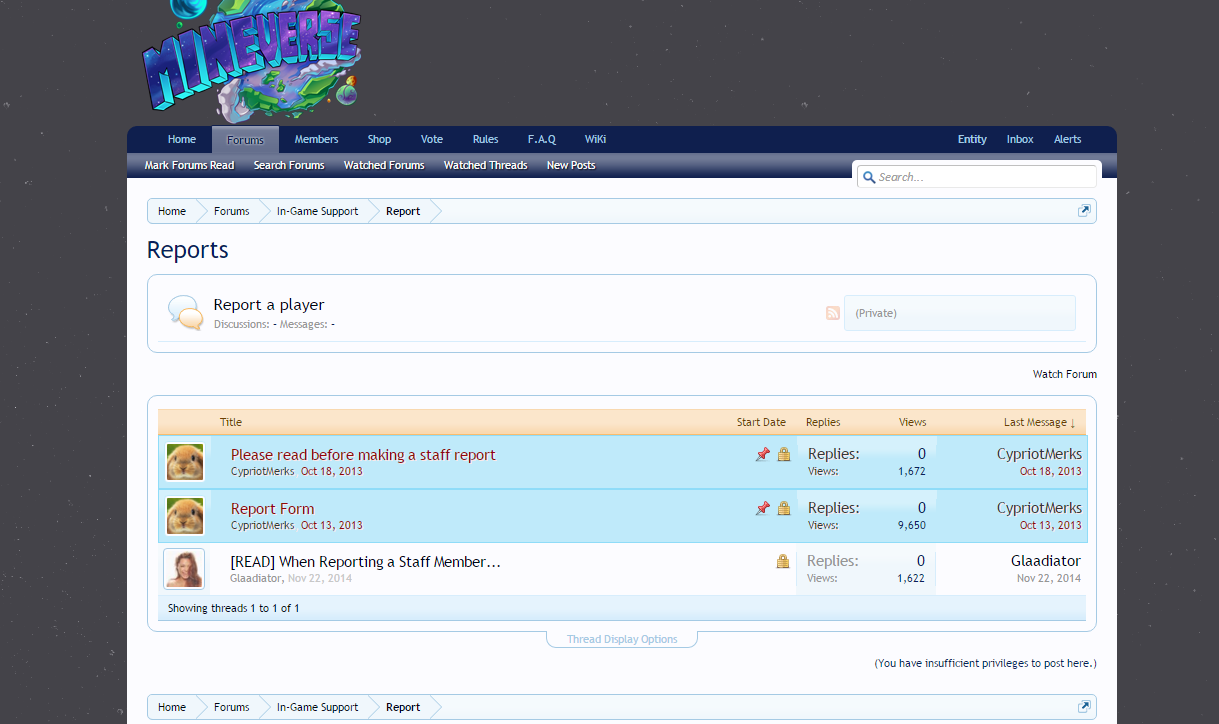Click Glaadiator in last message column
The height and width of the screenshot is (724, 1219).
(1046, 561)
